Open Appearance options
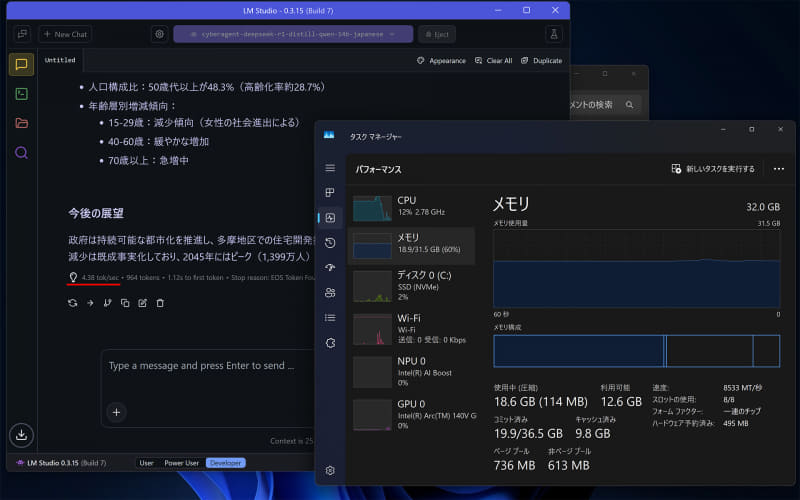This screenshot has height=500, width=800. pos(441,61)
